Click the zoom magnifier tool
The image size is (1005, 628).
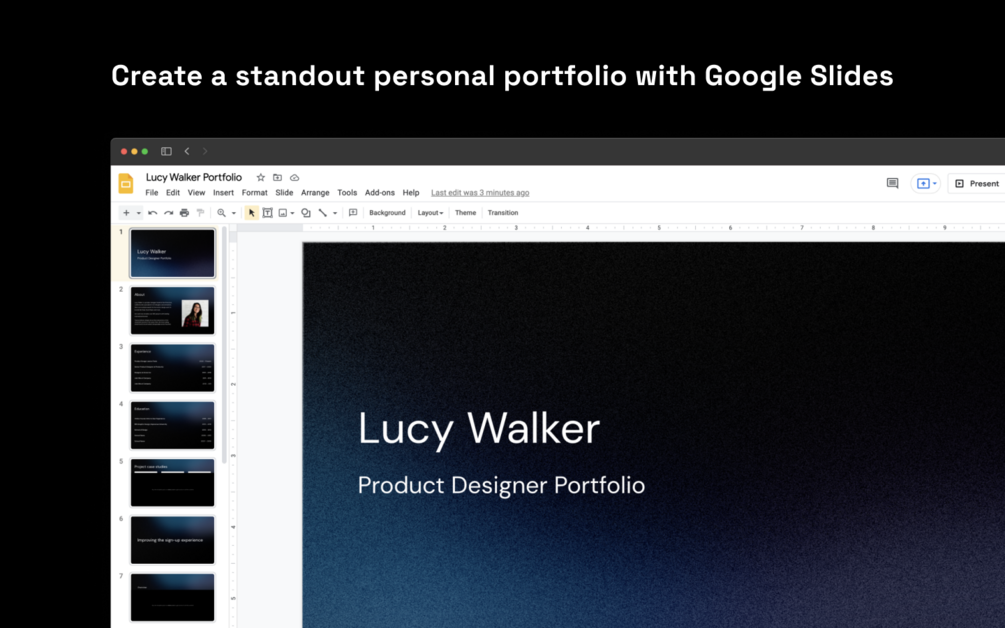(221, 213)
